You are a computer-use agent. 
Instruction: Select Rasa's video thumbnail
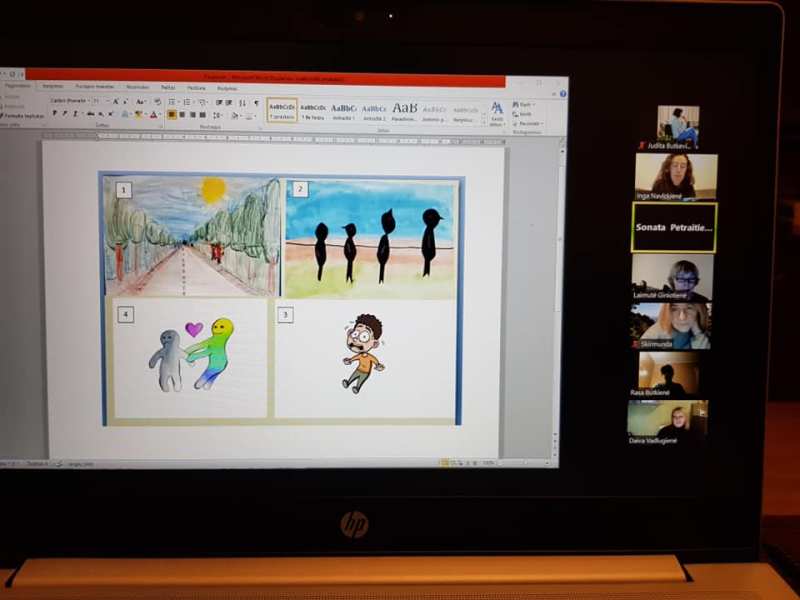(x=668, y=374)
